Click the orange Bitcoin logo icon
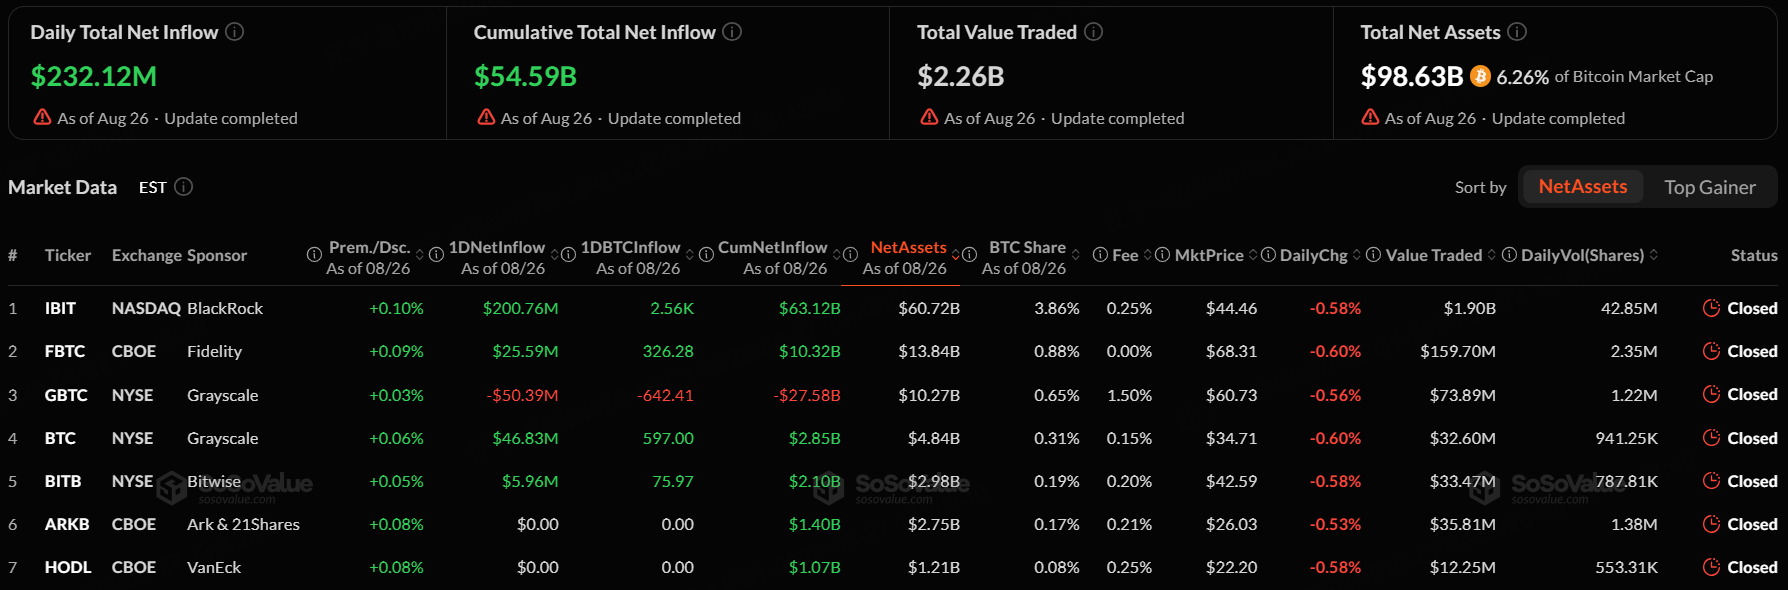Screen dimensions: 1788x590 point(1480,76)
